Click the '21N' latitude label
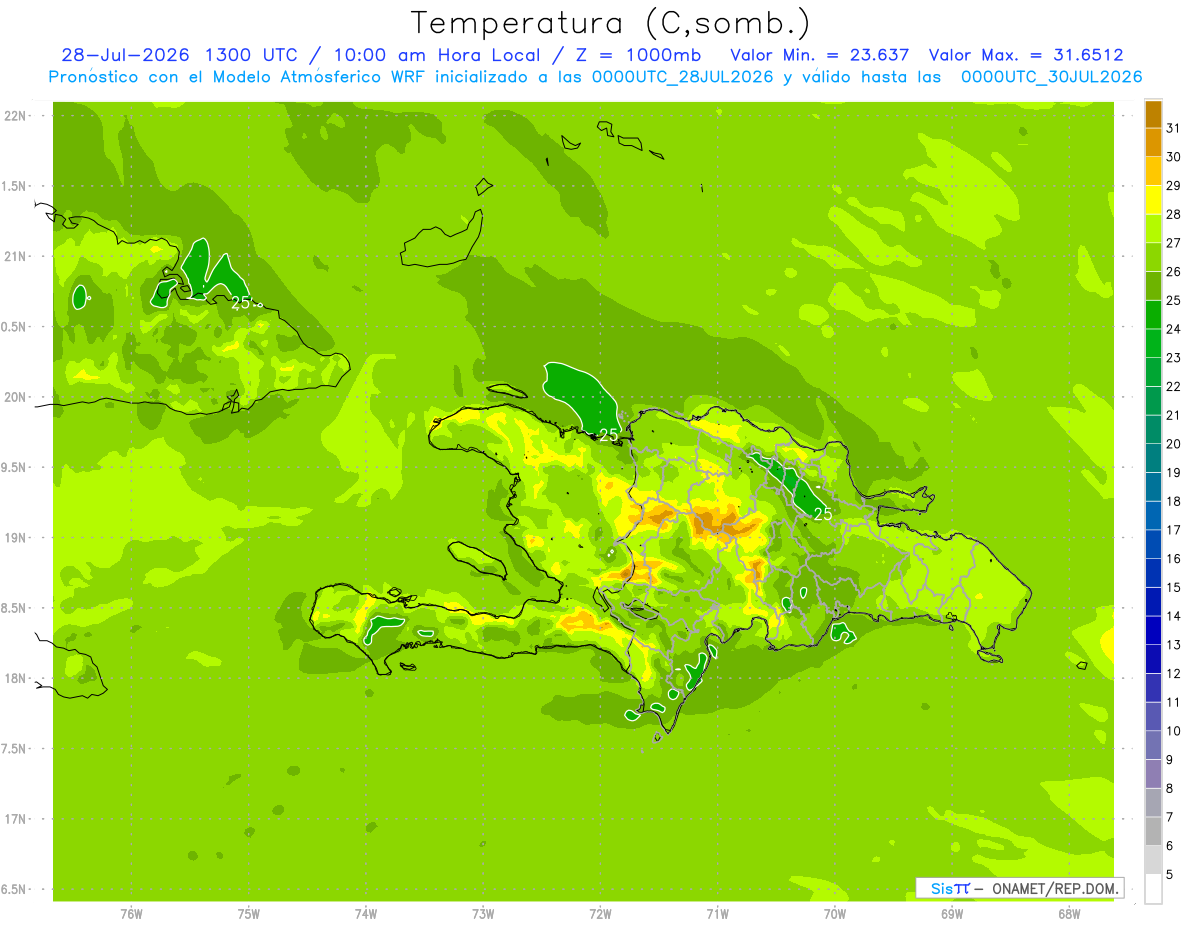This screenshot has width=1200, height=927. coord(15,256)
